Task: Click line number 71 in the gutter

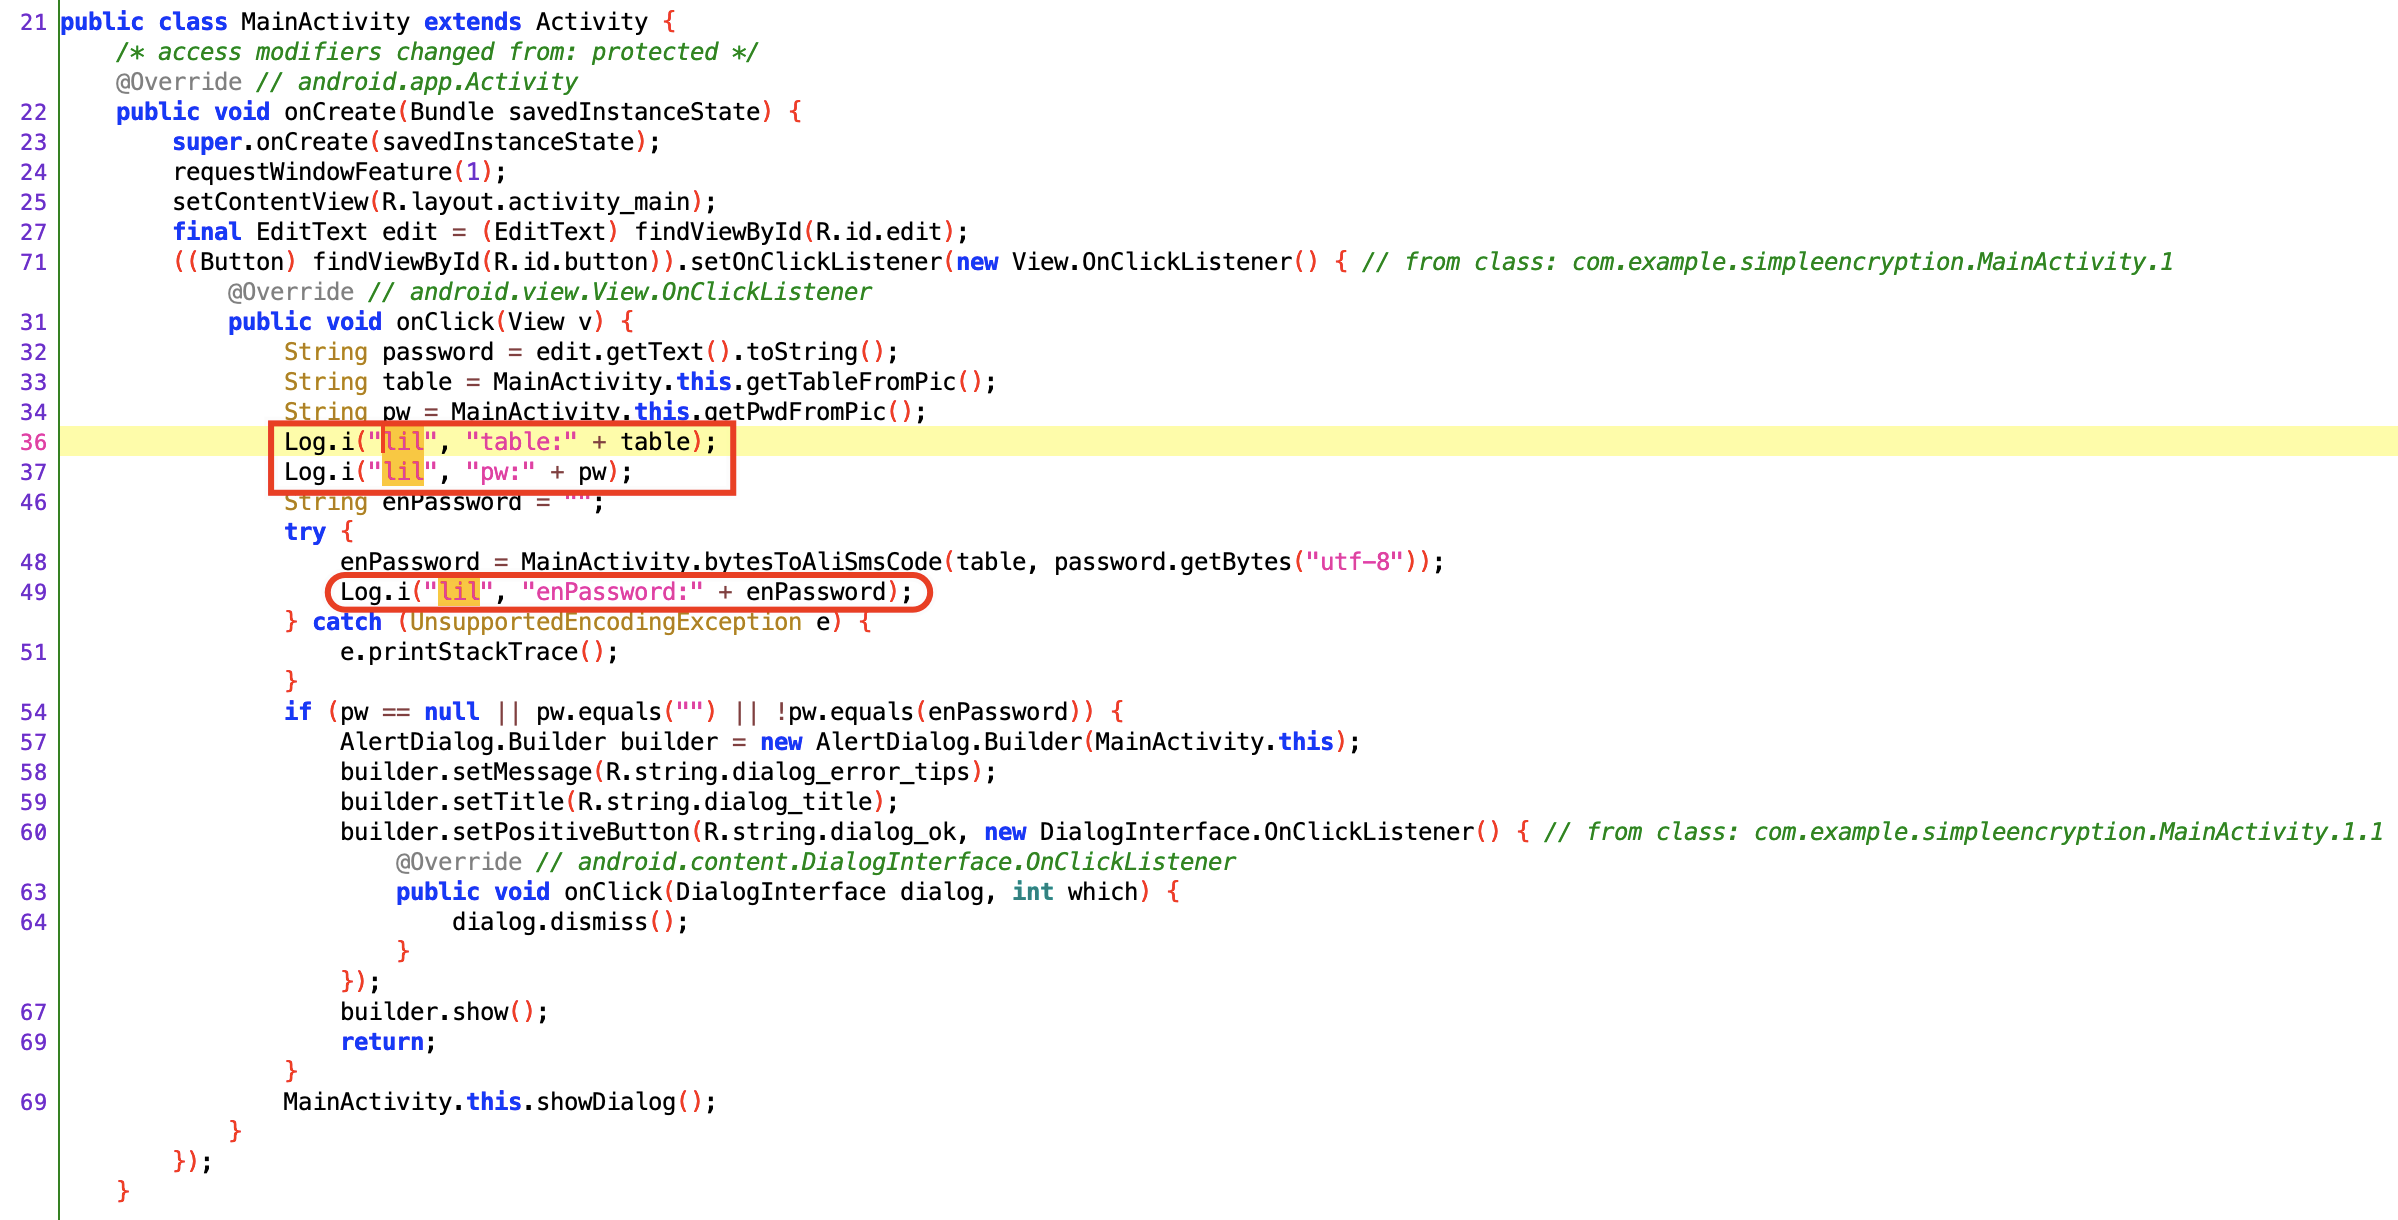Action: pos(33,262)
